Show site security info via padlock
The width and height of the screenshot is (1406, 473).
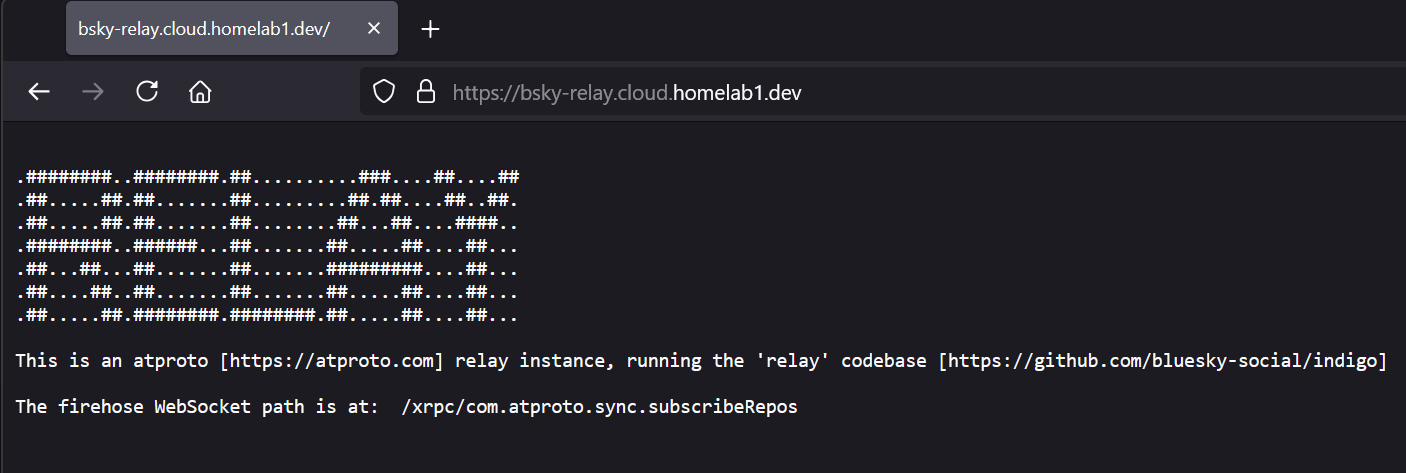click(x=426, y=92)
